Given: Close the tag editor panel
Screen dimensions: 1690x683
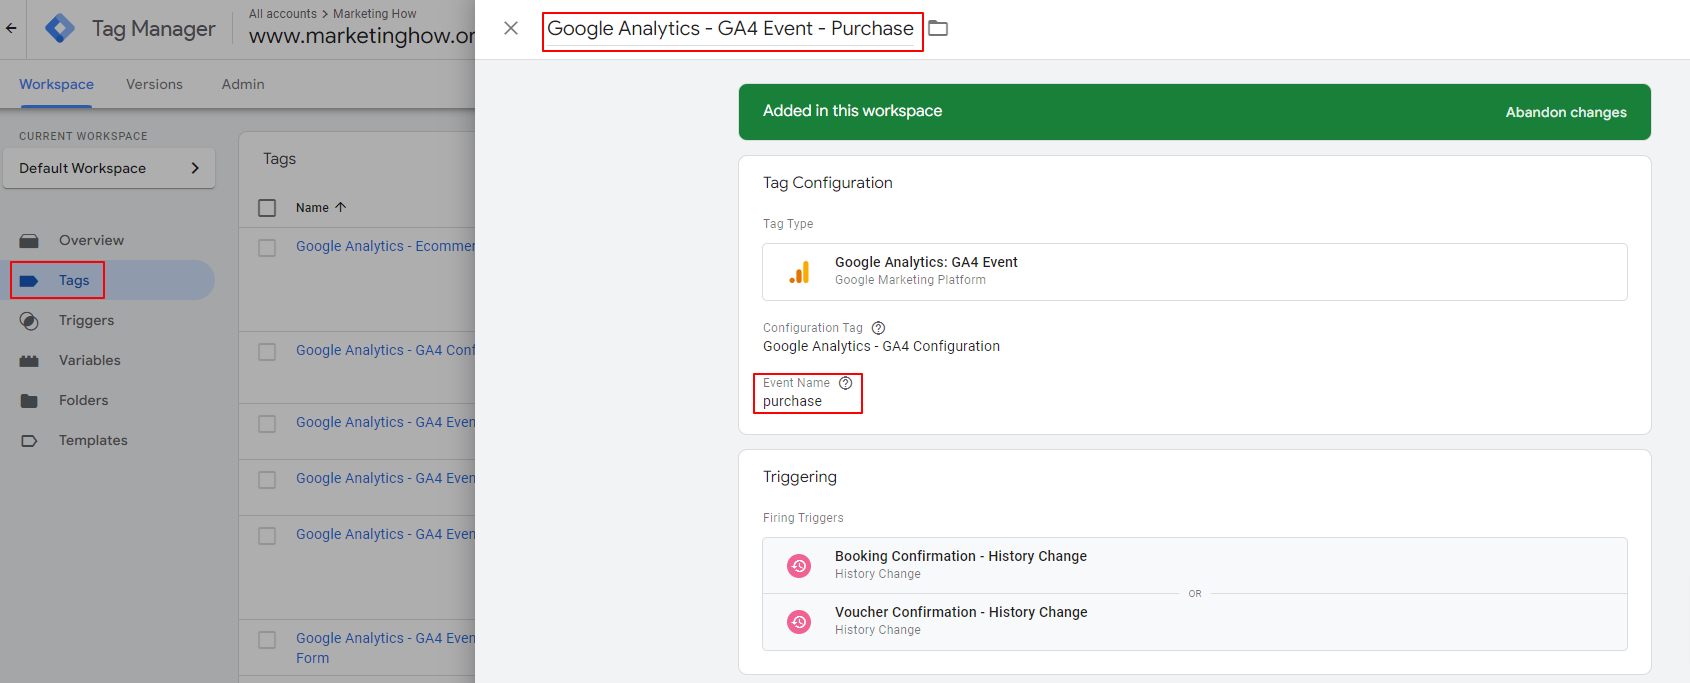Looking at the screenshot, I should tap(511, 28).
